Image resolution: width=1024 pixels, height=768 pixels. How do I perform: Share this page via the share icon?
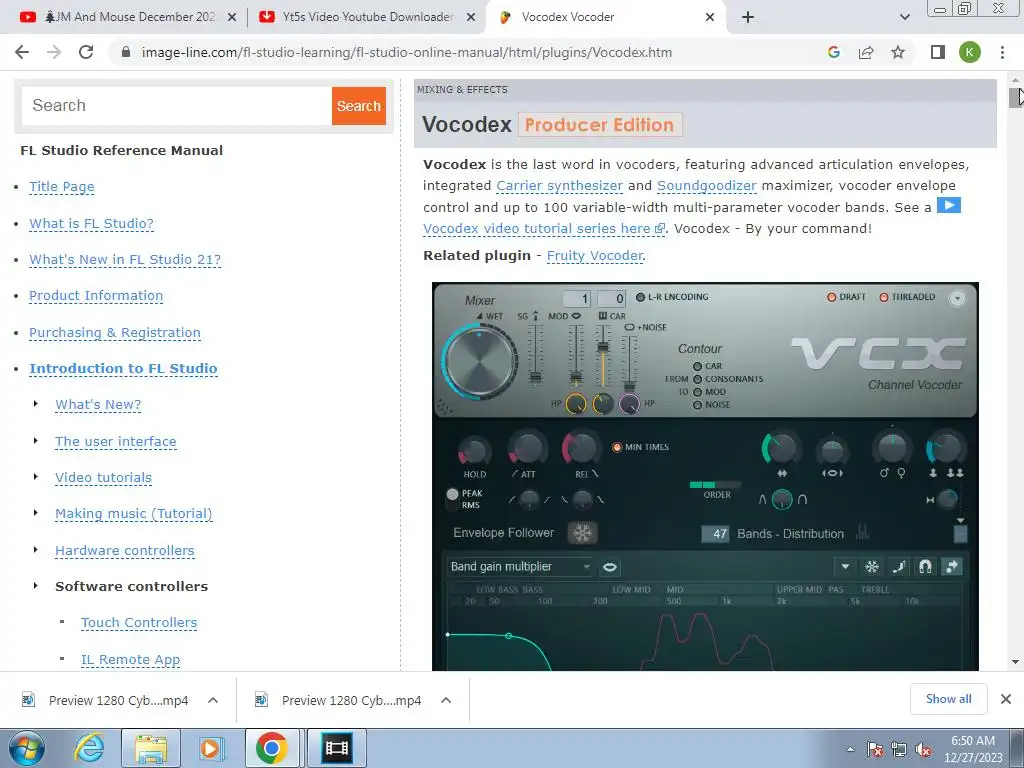(866, 52)
